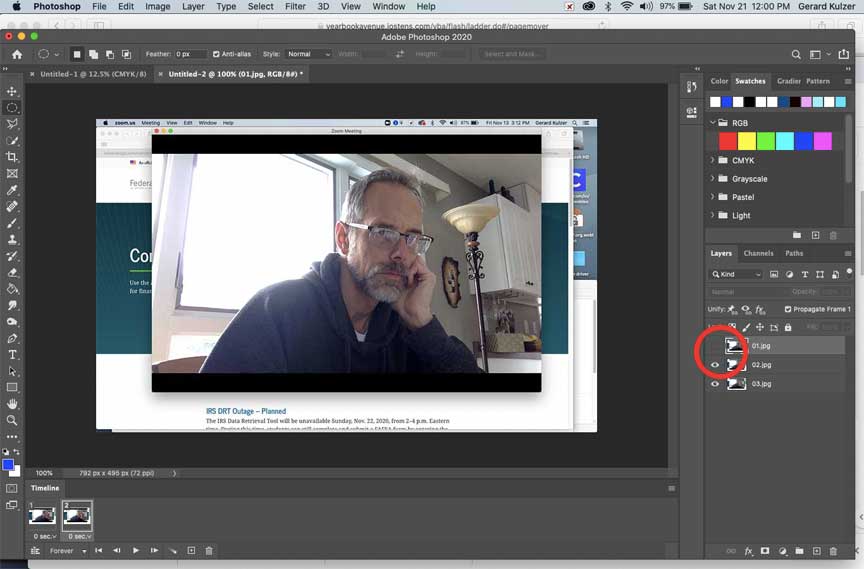Choose the New selection mode button
Image resolution: width=864 pixels, height=569 pixels.
pyautogui.click(x=77, y=54)
